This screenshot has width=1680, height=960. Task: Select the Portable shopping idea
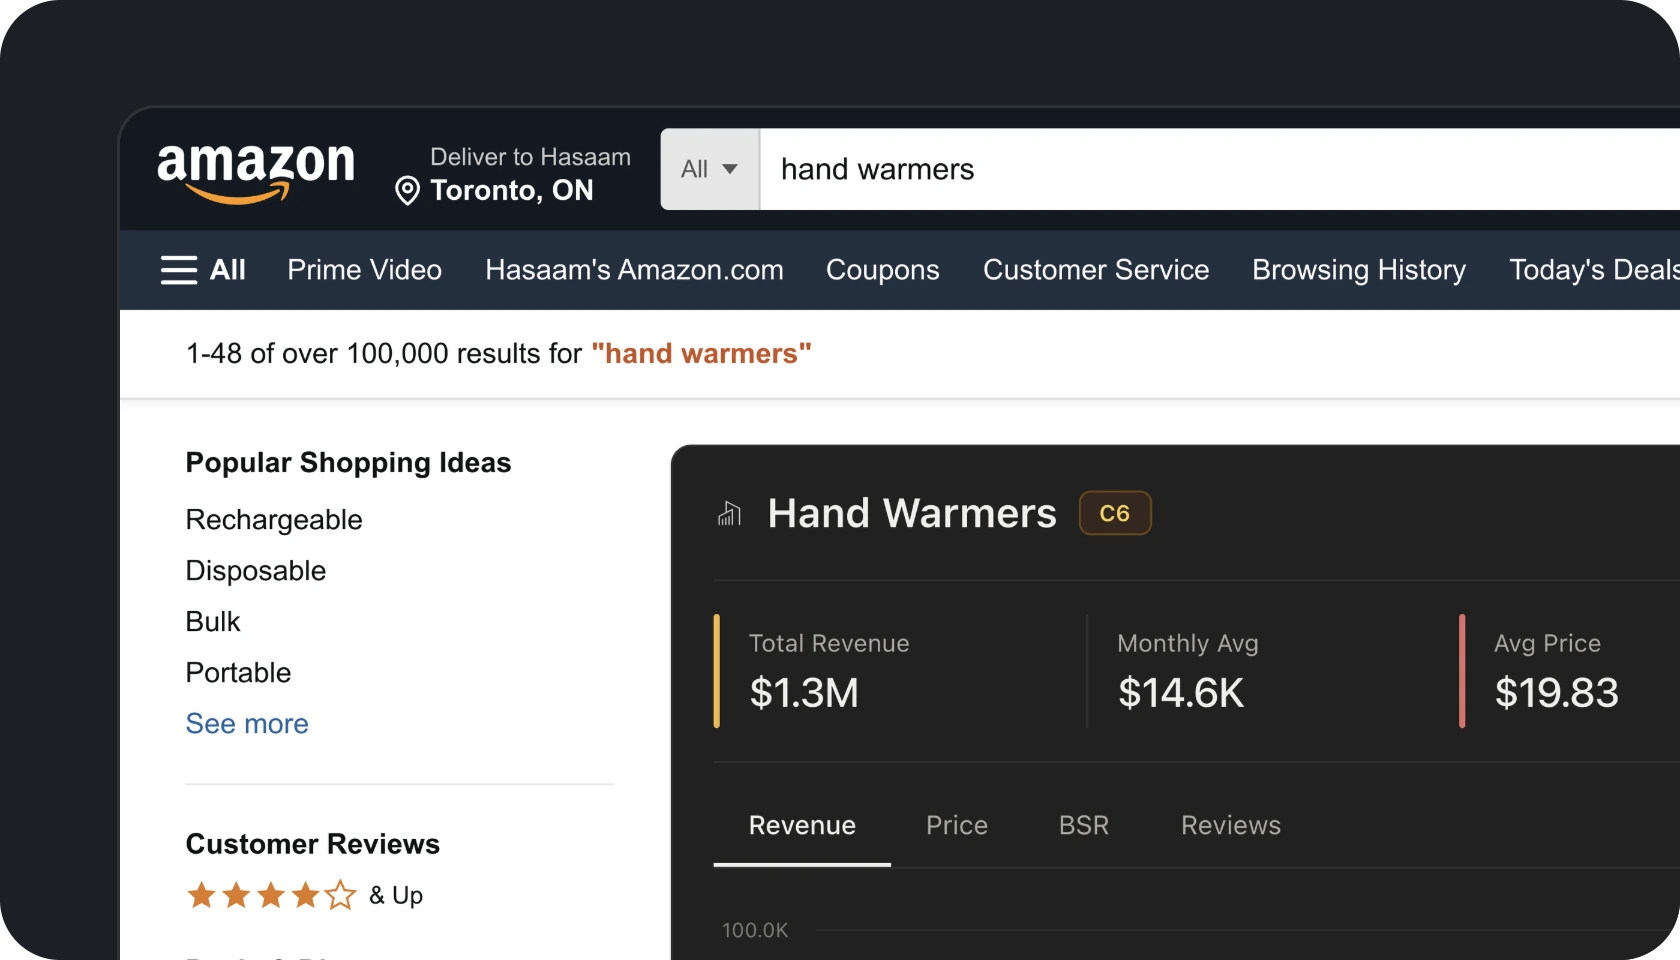[x=238, y=673]
